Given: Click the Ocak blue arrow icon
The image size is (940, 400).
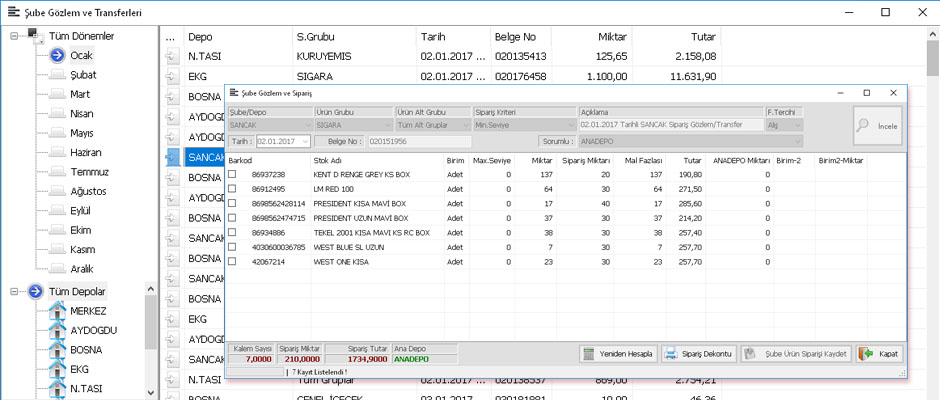Looking at the screenshot, I should point(58,56).
